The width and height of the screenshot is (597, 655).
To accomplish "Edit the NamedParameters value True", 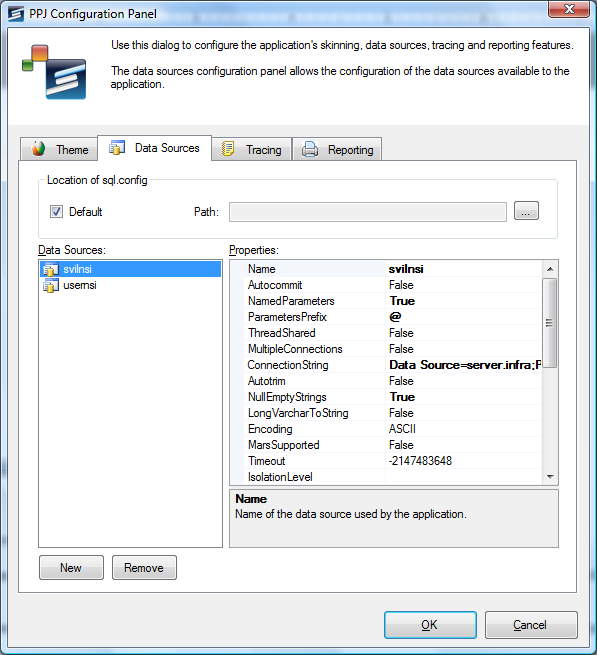I will pyautogui.click(x=464, y=301).
